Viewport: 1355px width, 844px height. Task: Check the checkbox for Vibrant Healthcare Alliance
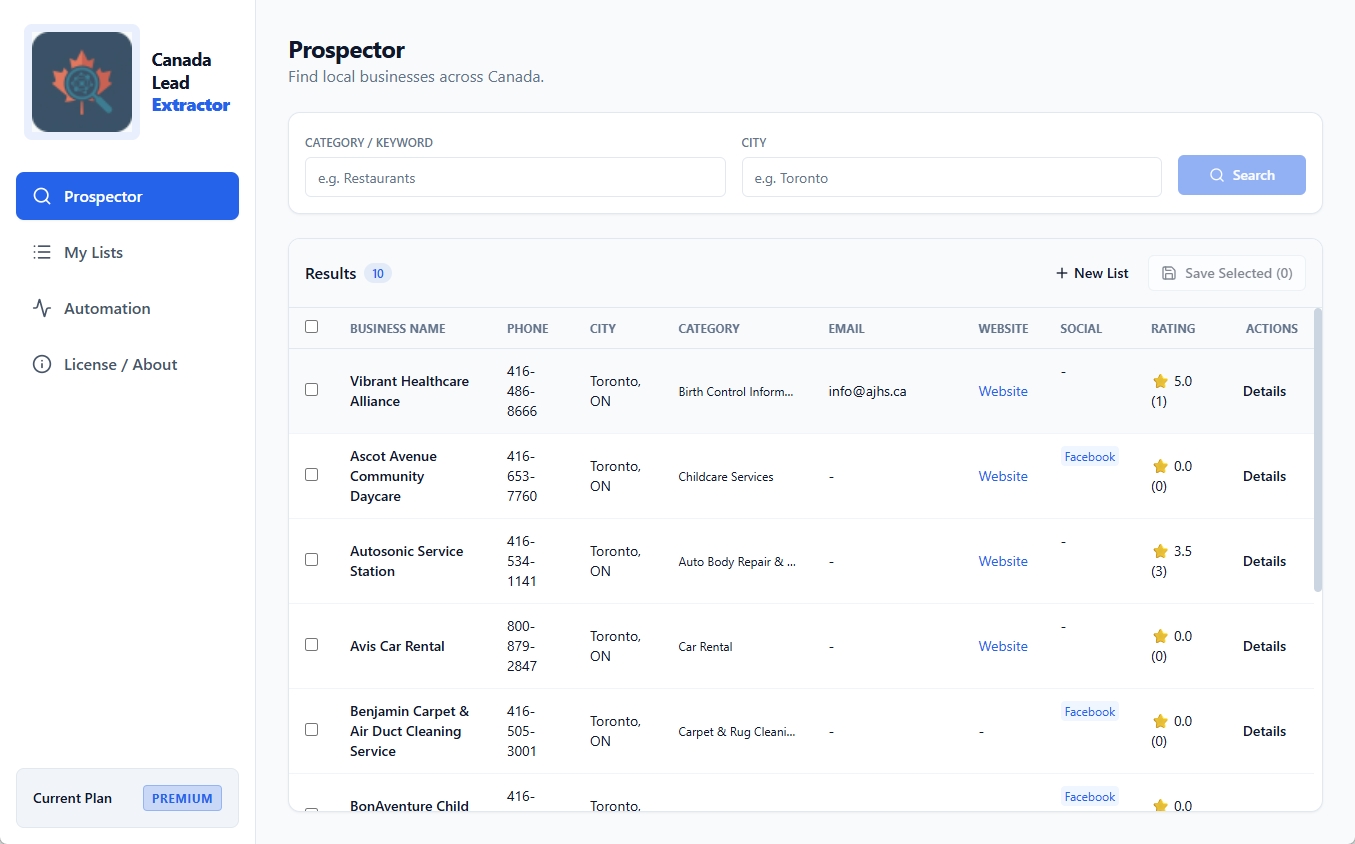[x=311, y=390]
